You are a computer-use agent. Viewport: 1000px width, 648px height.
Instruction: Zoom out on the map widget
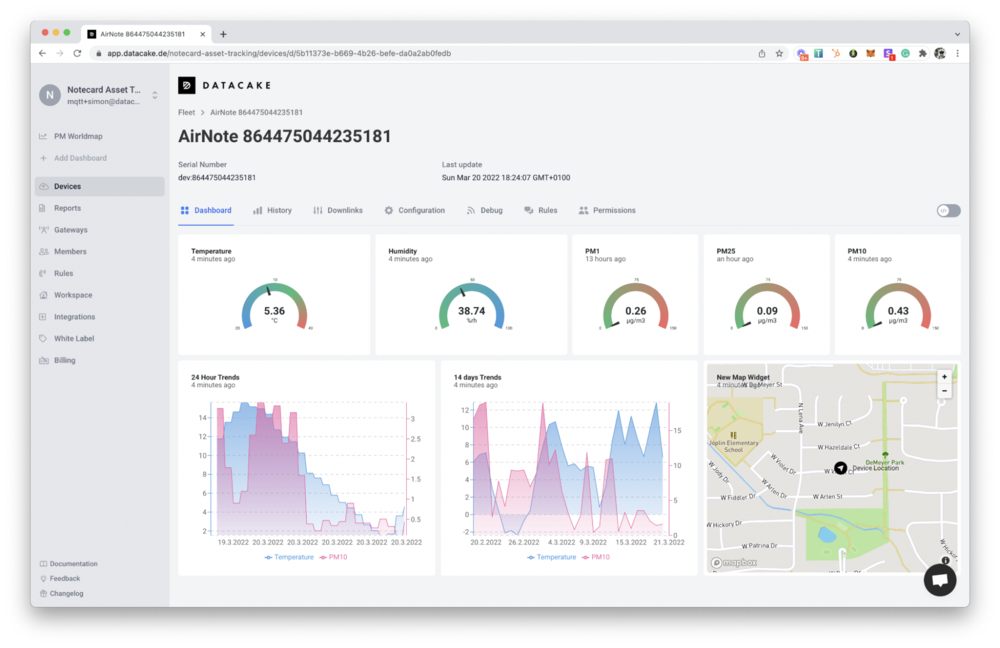[944, 391]
